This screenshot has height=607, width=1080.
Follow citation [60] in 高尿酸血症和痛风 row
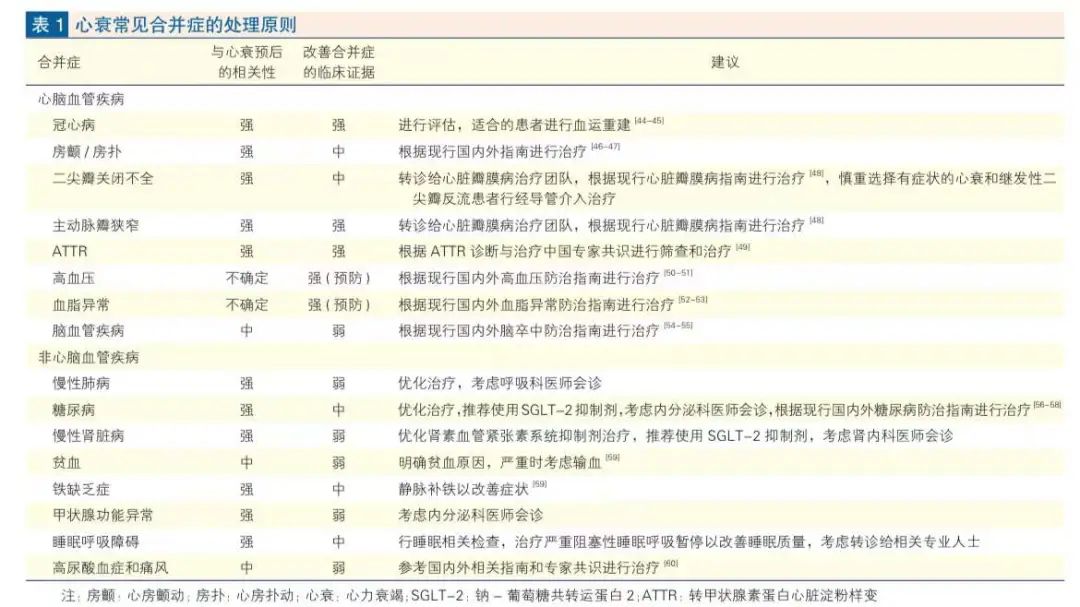pyautogui.click(x=670, y=565)
